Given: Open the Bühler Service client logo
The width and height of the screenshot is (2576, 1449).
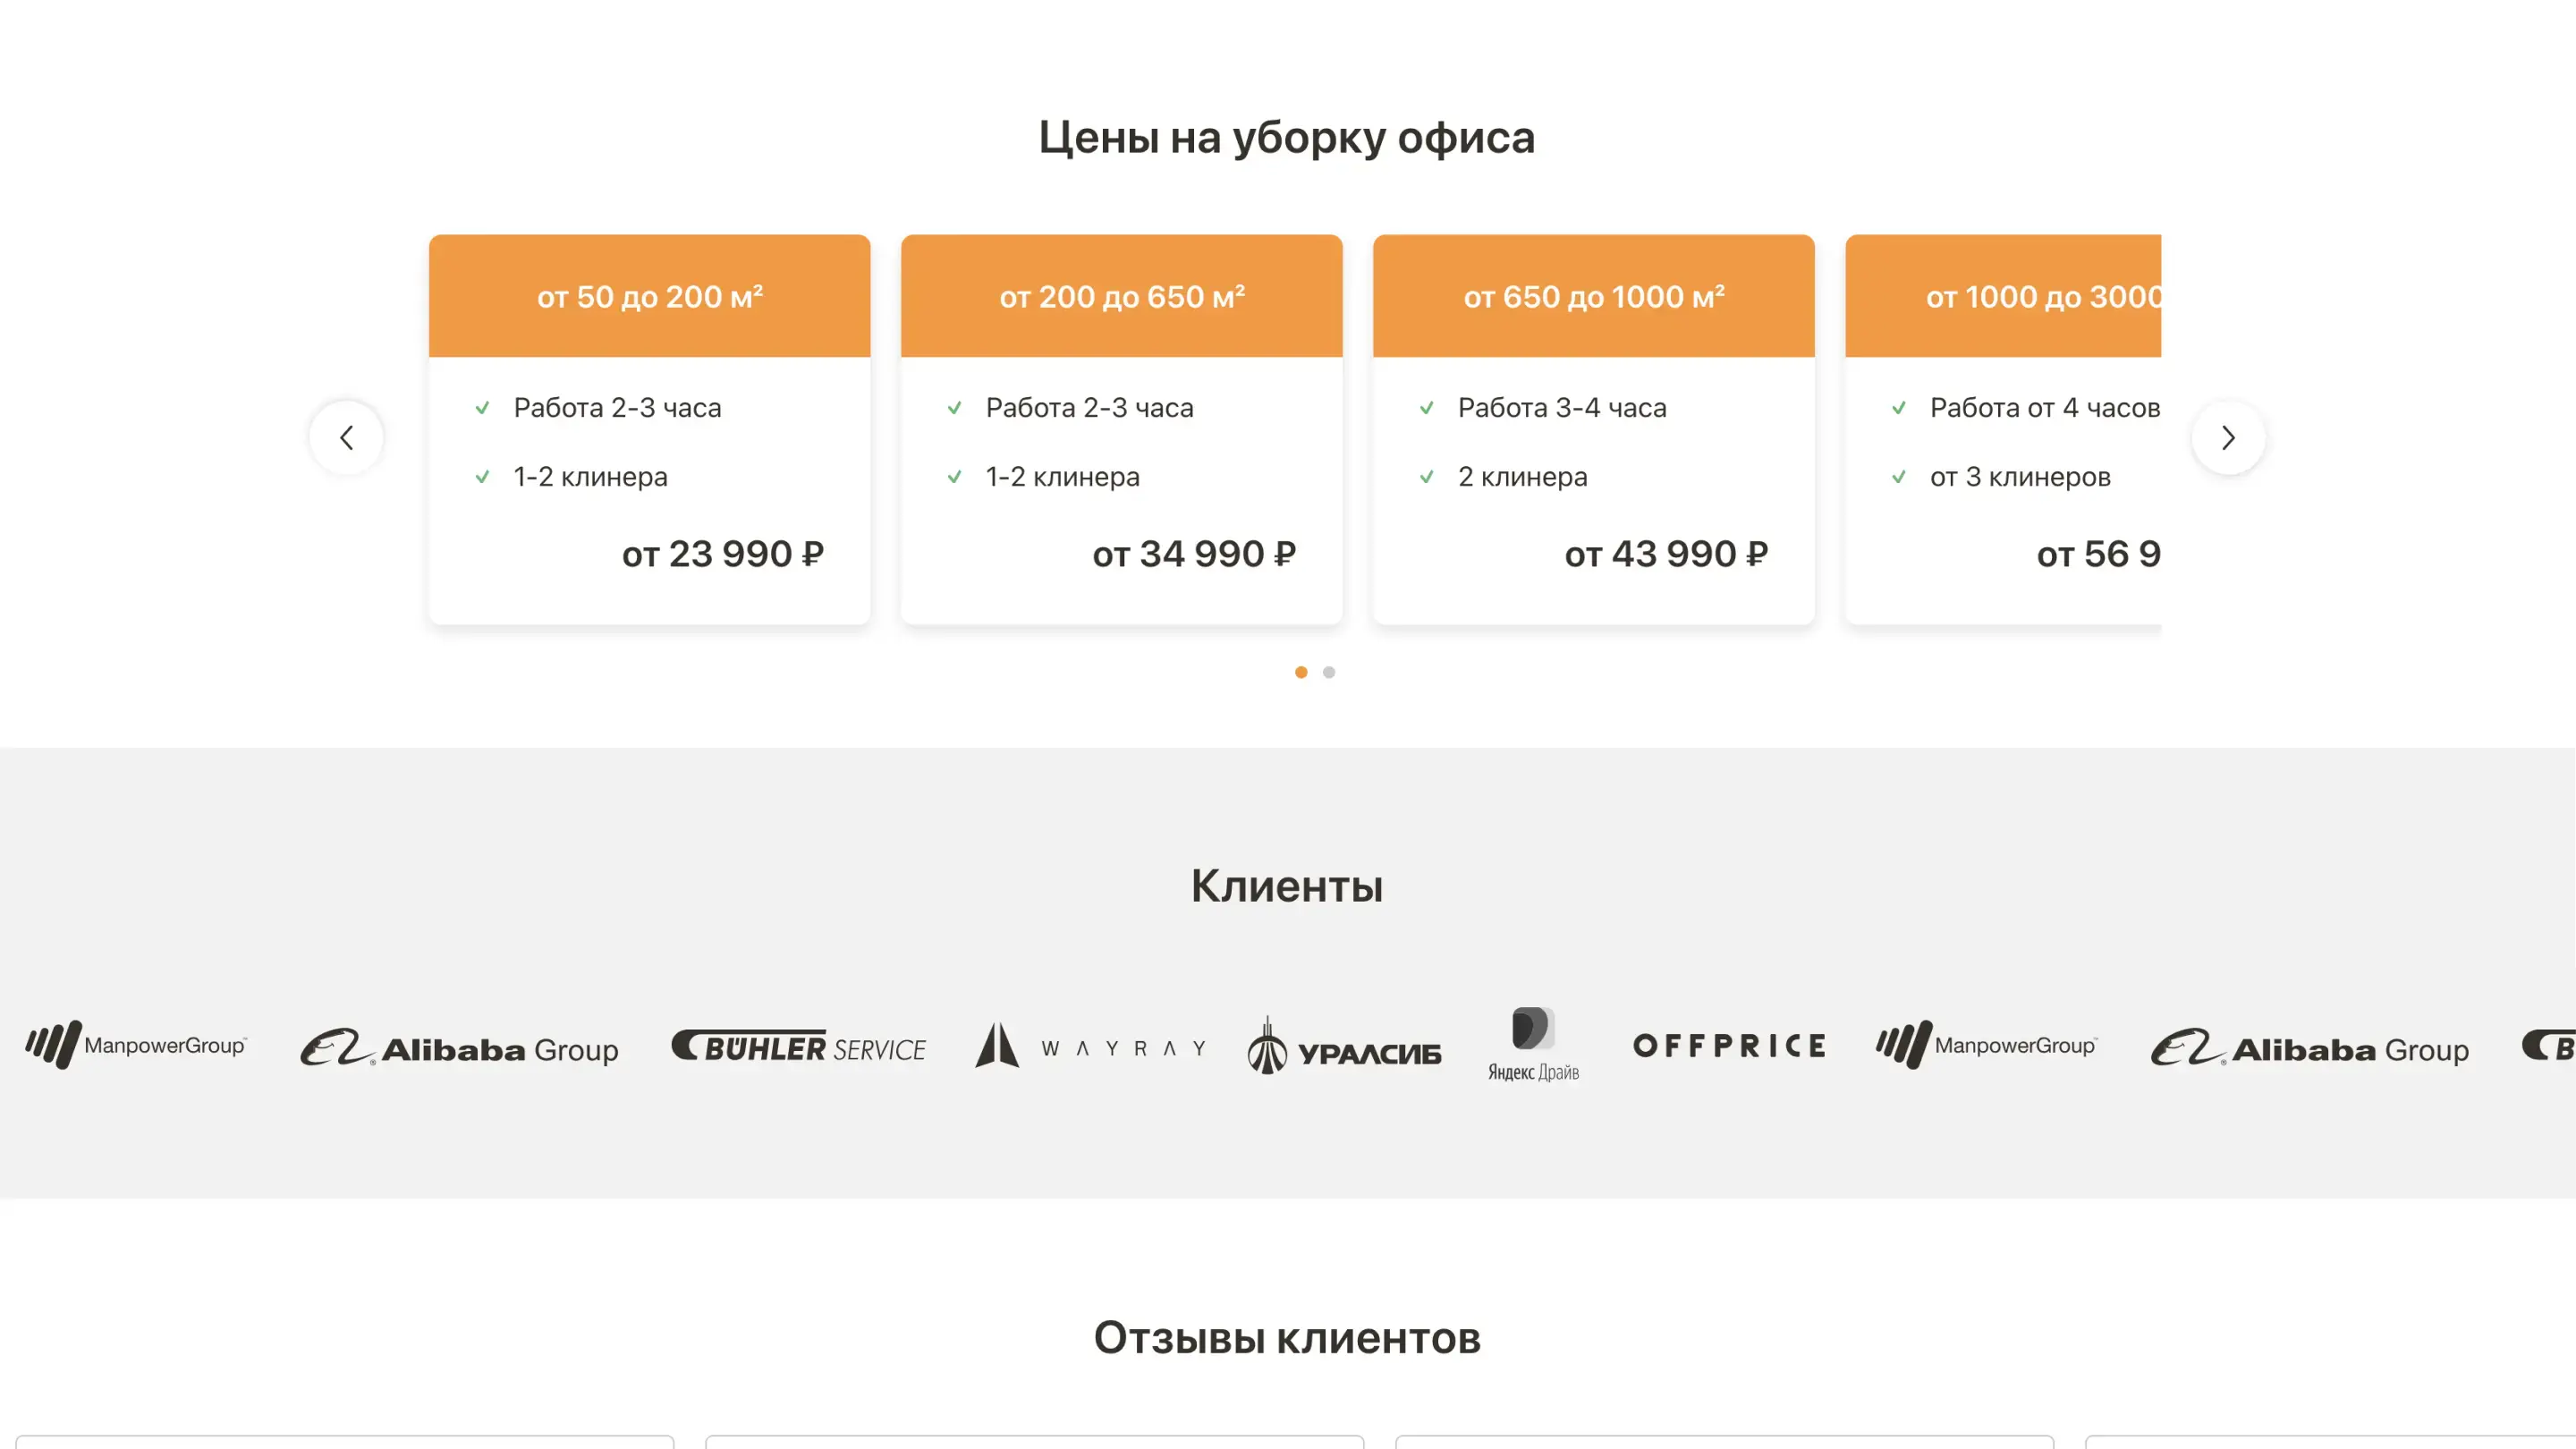Looking at the screenshot, I should coord(798,1047).
